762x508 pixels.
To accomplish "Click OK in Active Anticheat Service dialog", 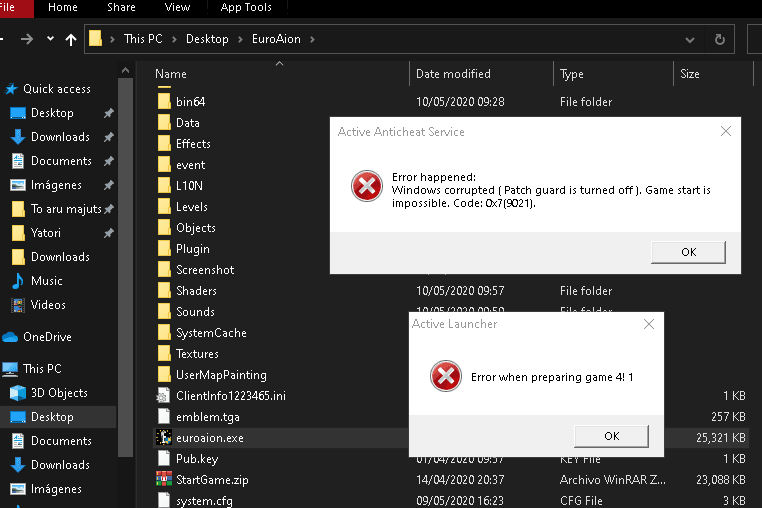I will (688, 252).
